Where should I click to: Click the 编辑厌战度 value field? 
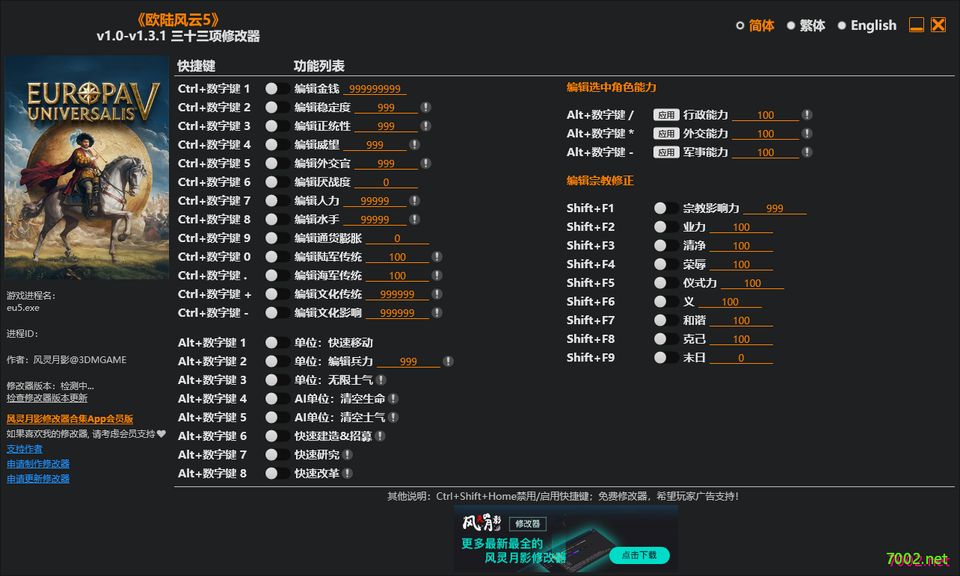[x=386, y=182]
